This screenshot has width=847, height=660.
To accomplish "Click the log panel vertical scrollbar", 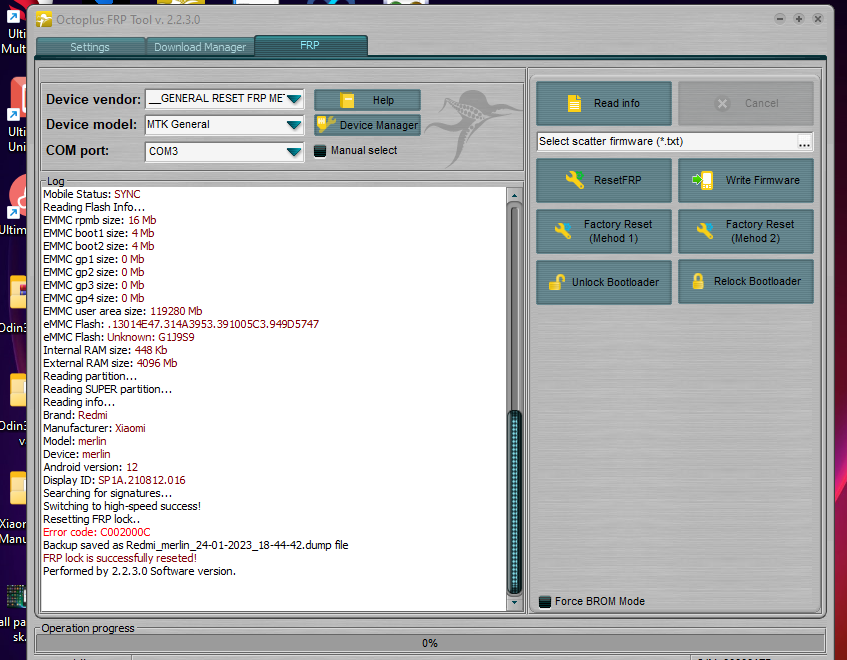I will click(x=515, y=300).
